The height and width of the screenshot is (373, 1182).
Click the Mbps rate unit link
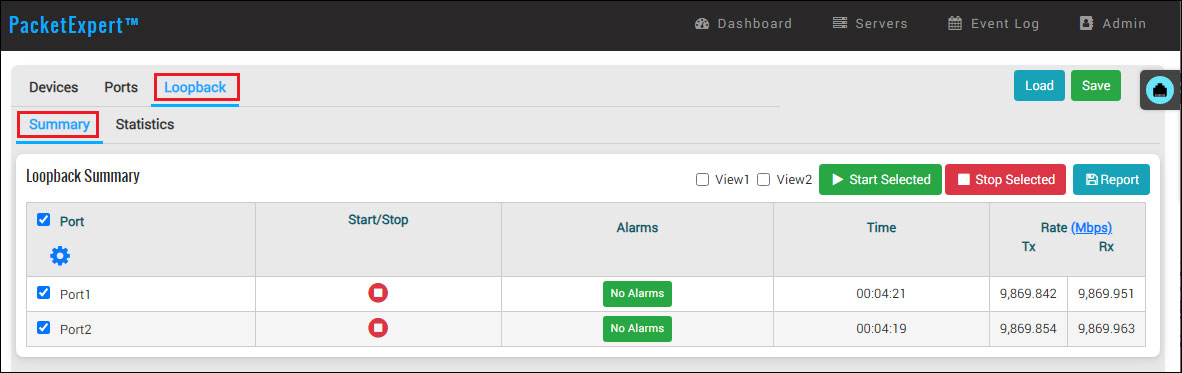(1092, 228)
